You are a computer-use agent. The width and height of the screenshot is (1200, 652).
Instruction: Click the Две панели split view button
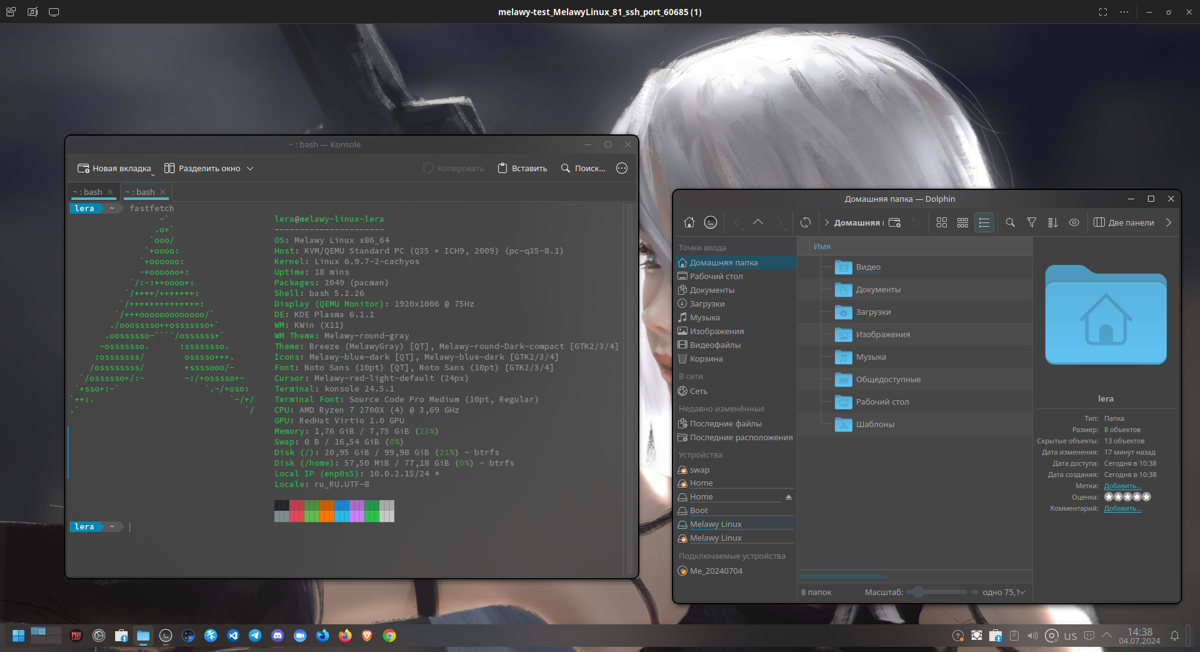click(x=1123, y=223)
